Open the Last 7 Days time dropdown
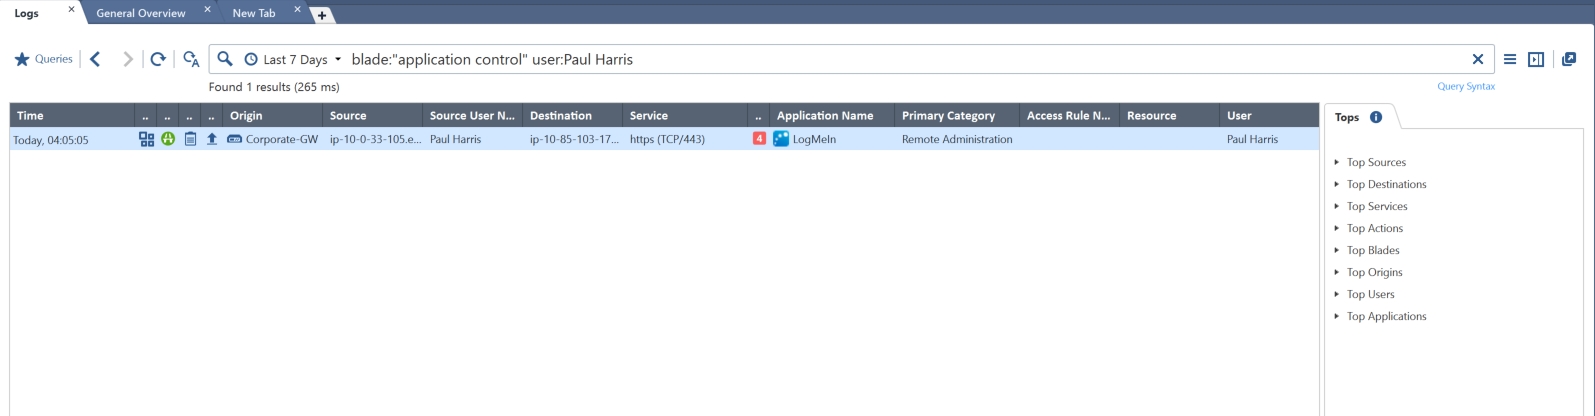Screen dimensions: 1595x416 click(x=294, y=60)
